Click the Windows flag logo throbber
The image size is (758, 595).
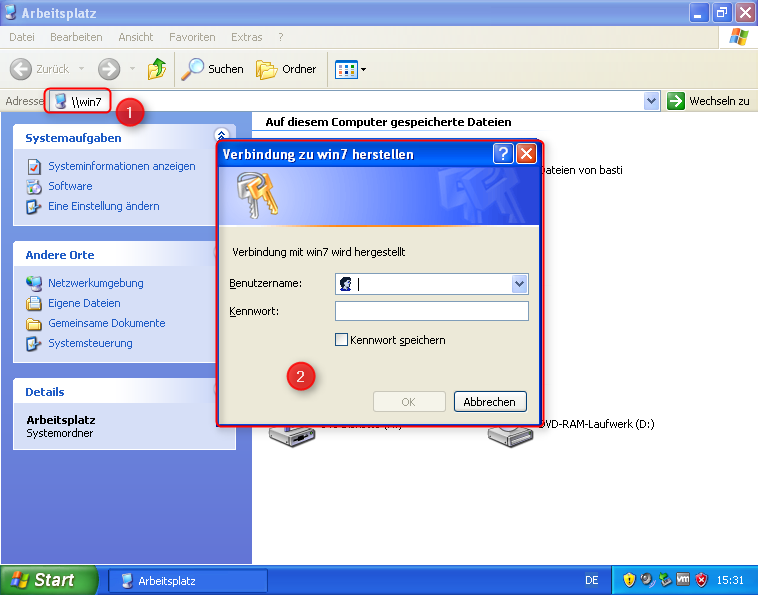(739, 37)
